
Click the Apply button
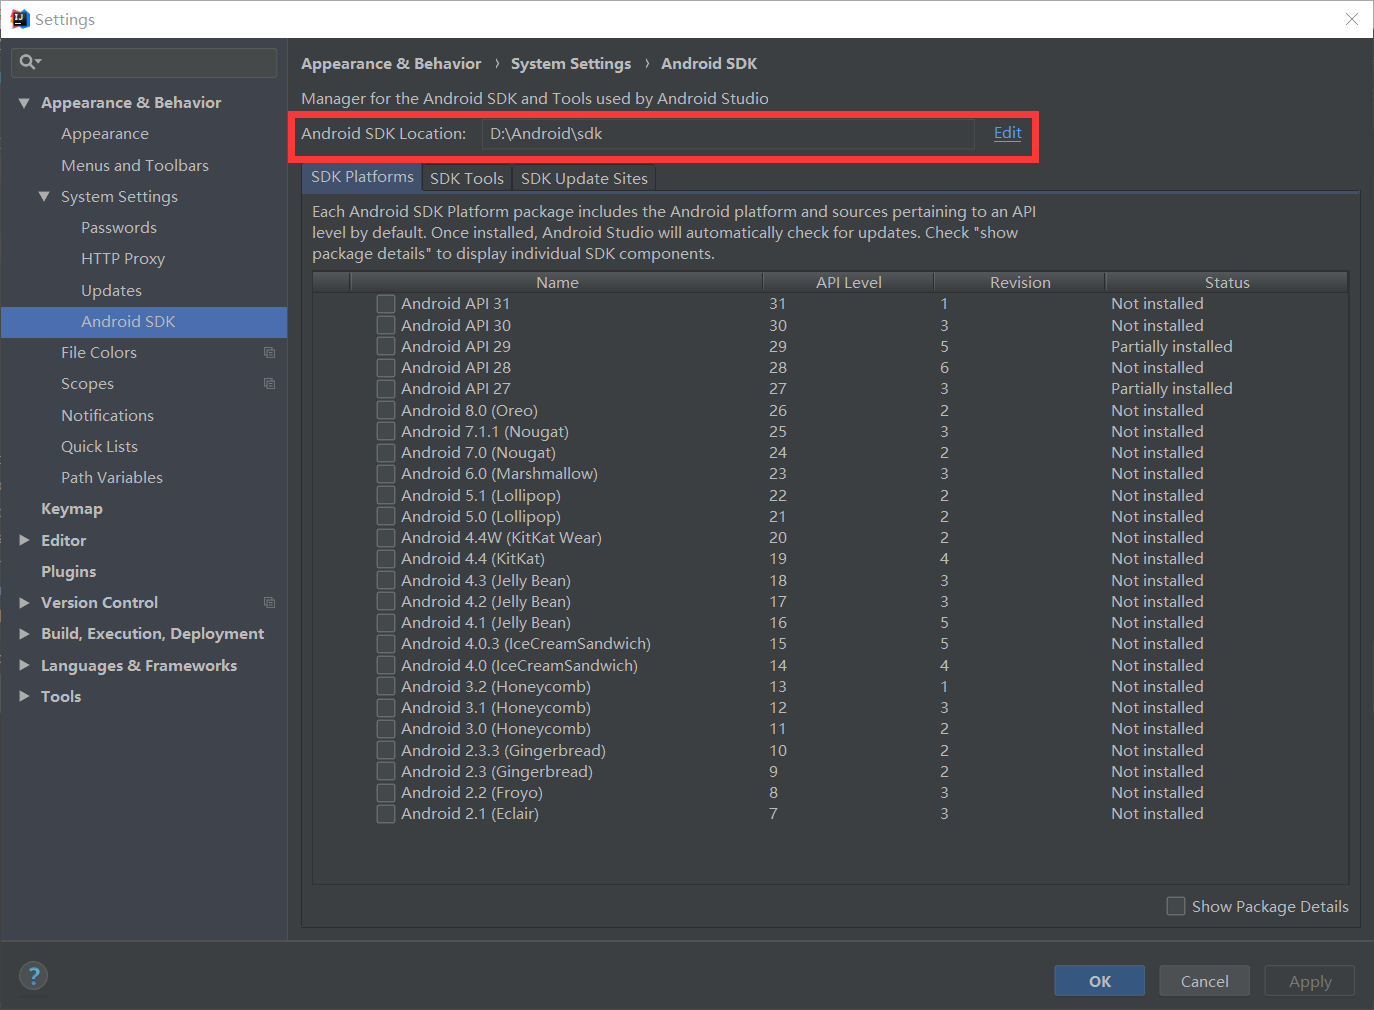(1309, 981)
